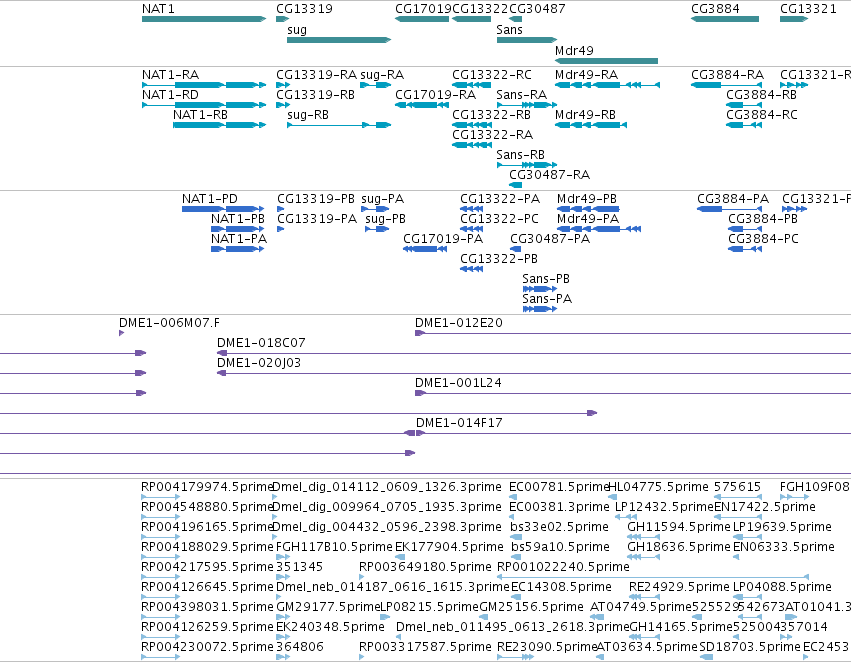Click the CG17019-PA protein label

coord(443,239)
